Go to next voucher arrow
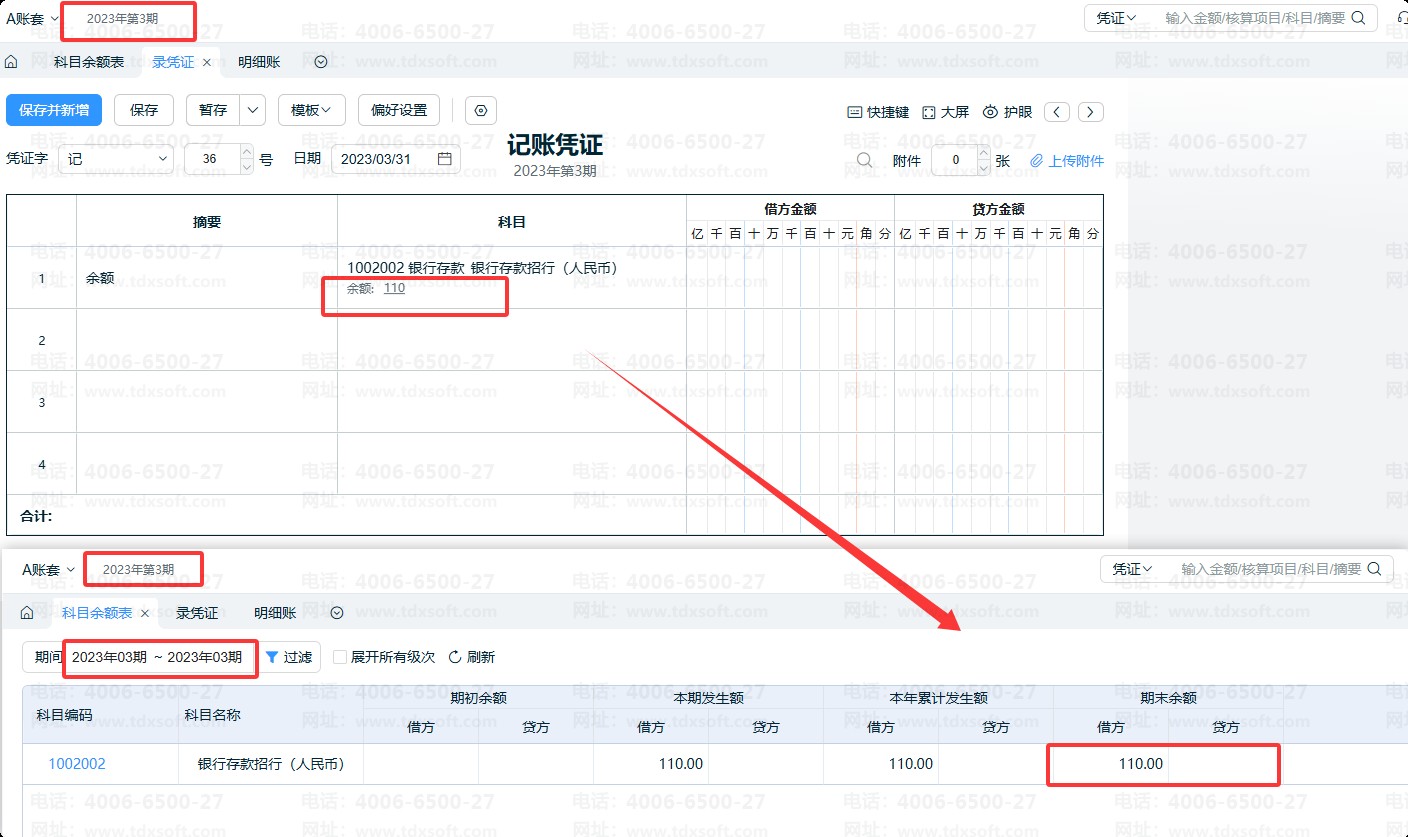1408x837 pixels. click(1091, 112)
